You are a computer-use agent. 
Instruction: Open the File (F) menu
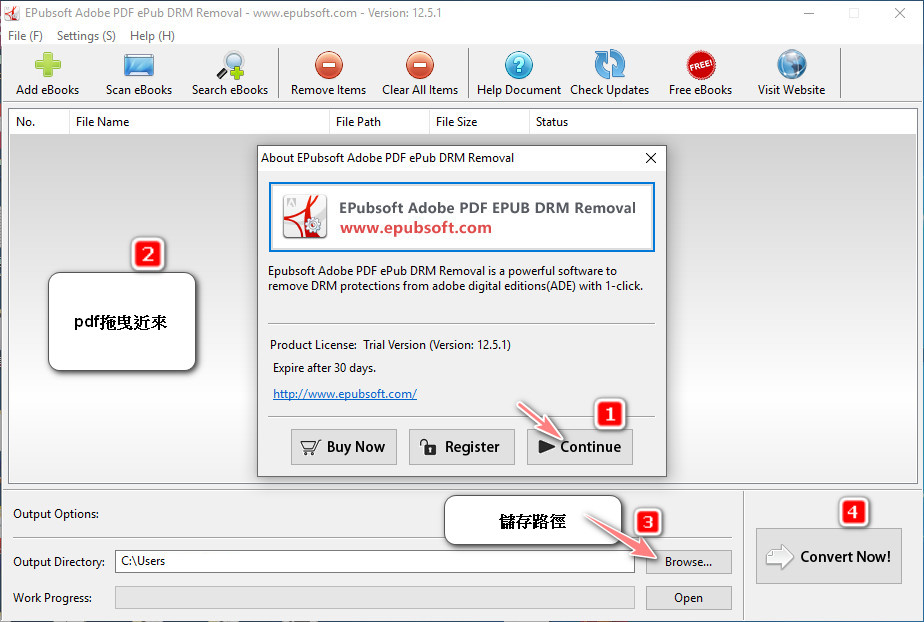click(25, 35)
